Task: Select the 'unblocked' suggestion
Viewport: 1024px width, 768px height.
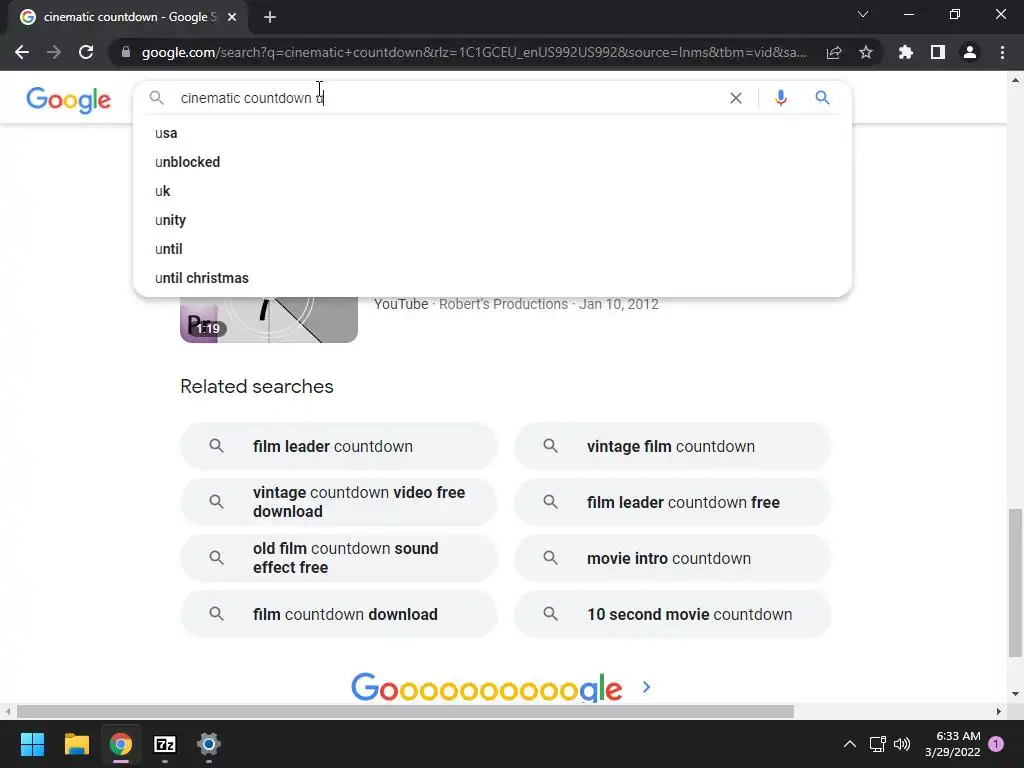Action: pos(492,162)
